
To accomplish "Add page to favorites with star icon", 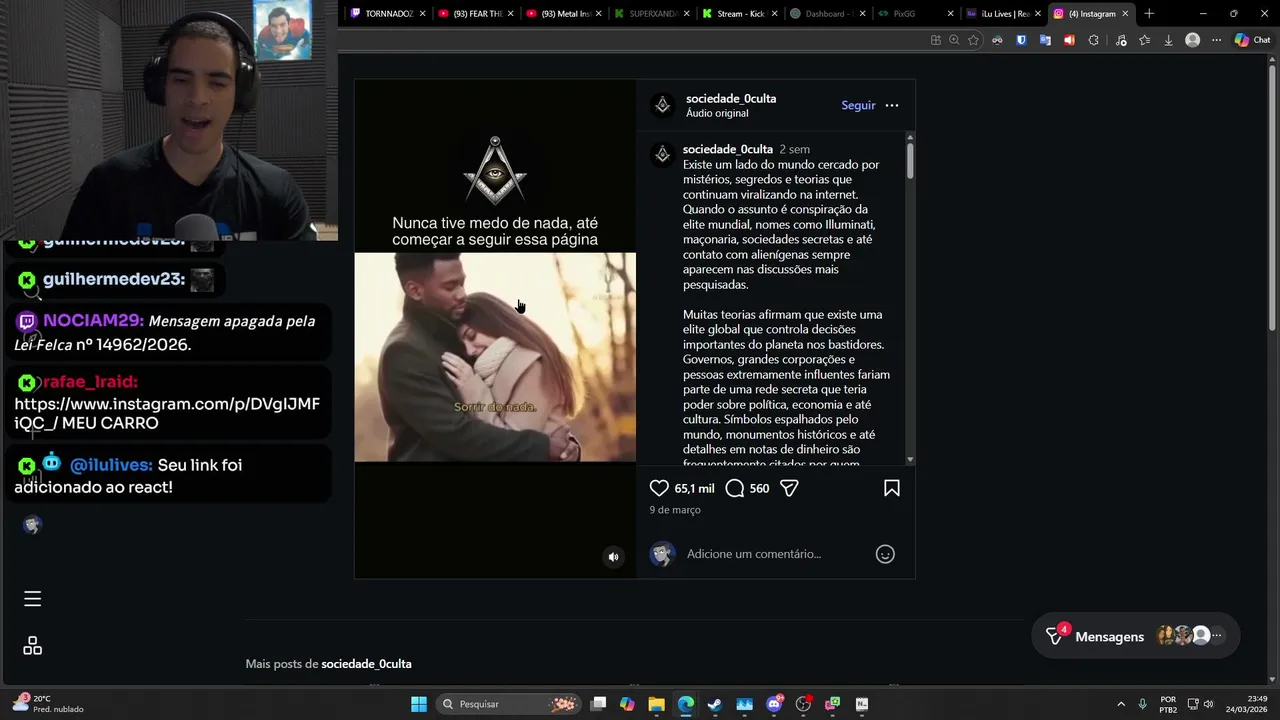I will point(973,40).
